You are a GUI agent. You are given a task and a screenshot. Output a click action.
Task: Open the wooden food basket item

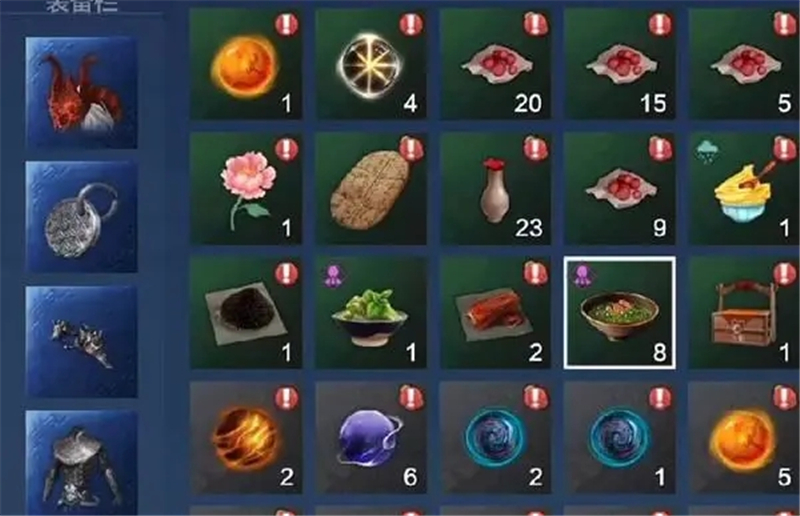pos(744,313)
